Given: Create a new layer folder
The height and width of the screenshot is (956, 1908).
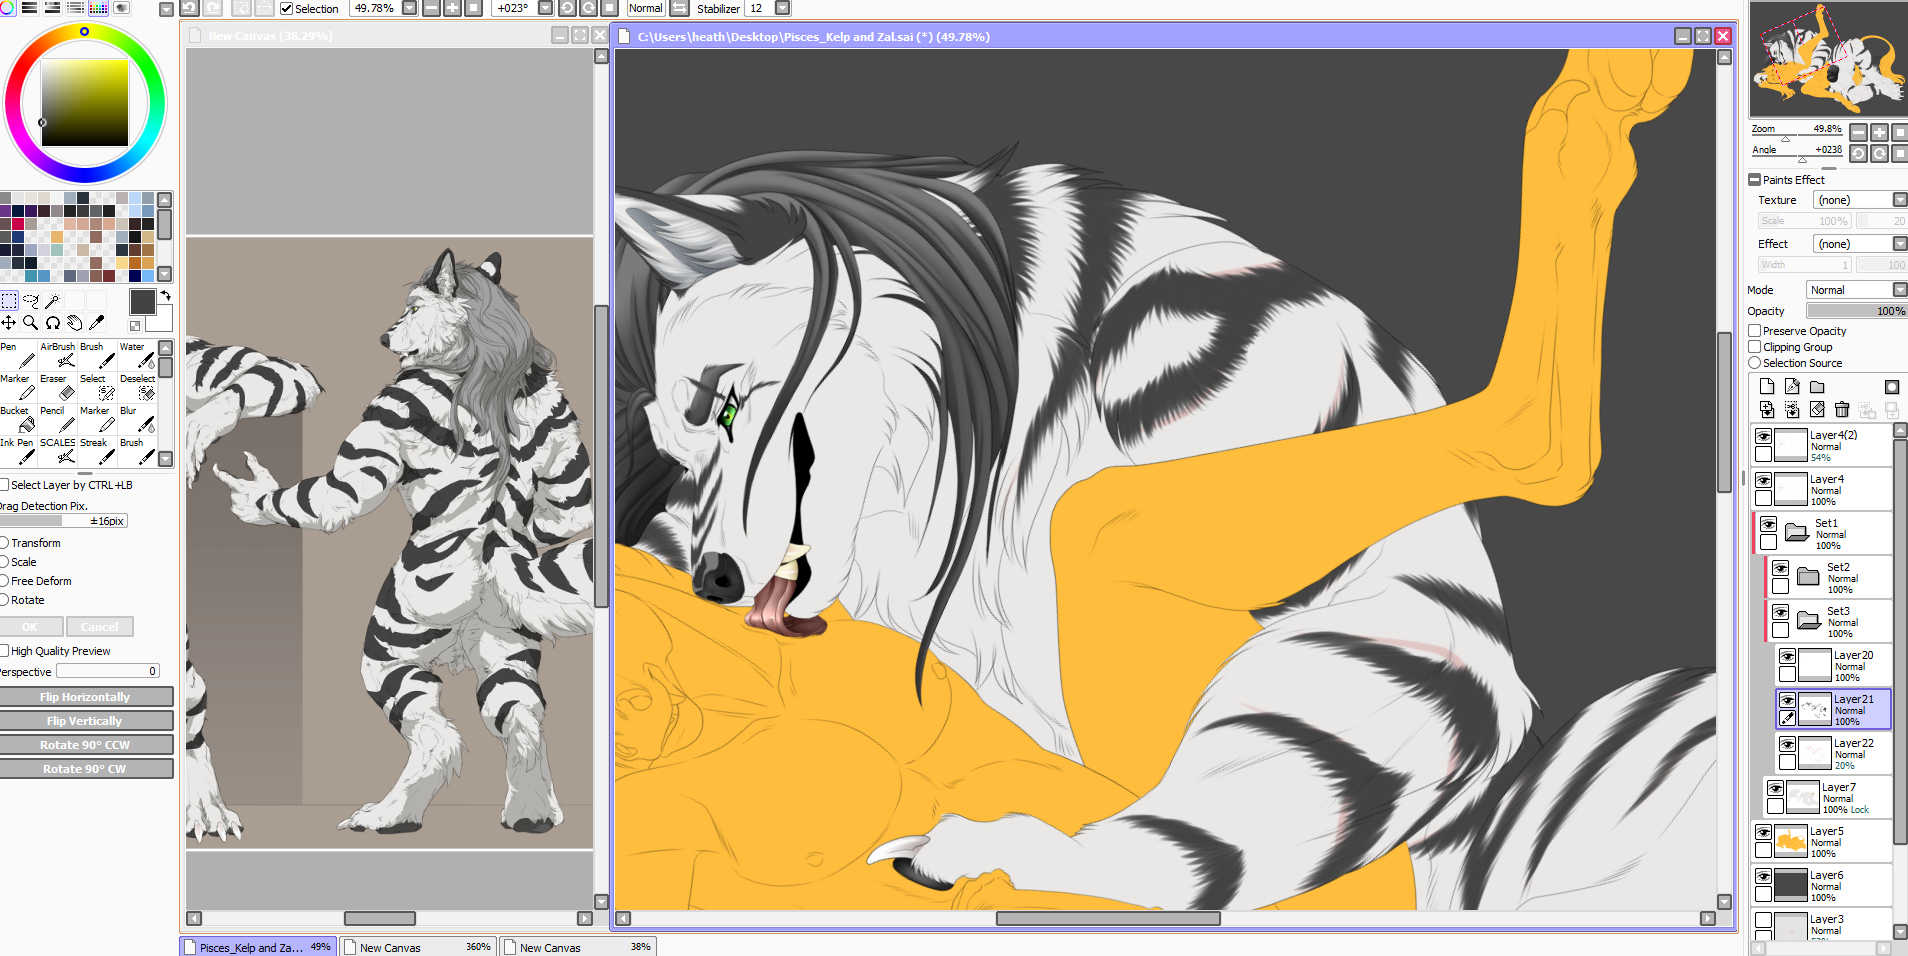Looking at the screenshot, I should [x=1817, y=387].
